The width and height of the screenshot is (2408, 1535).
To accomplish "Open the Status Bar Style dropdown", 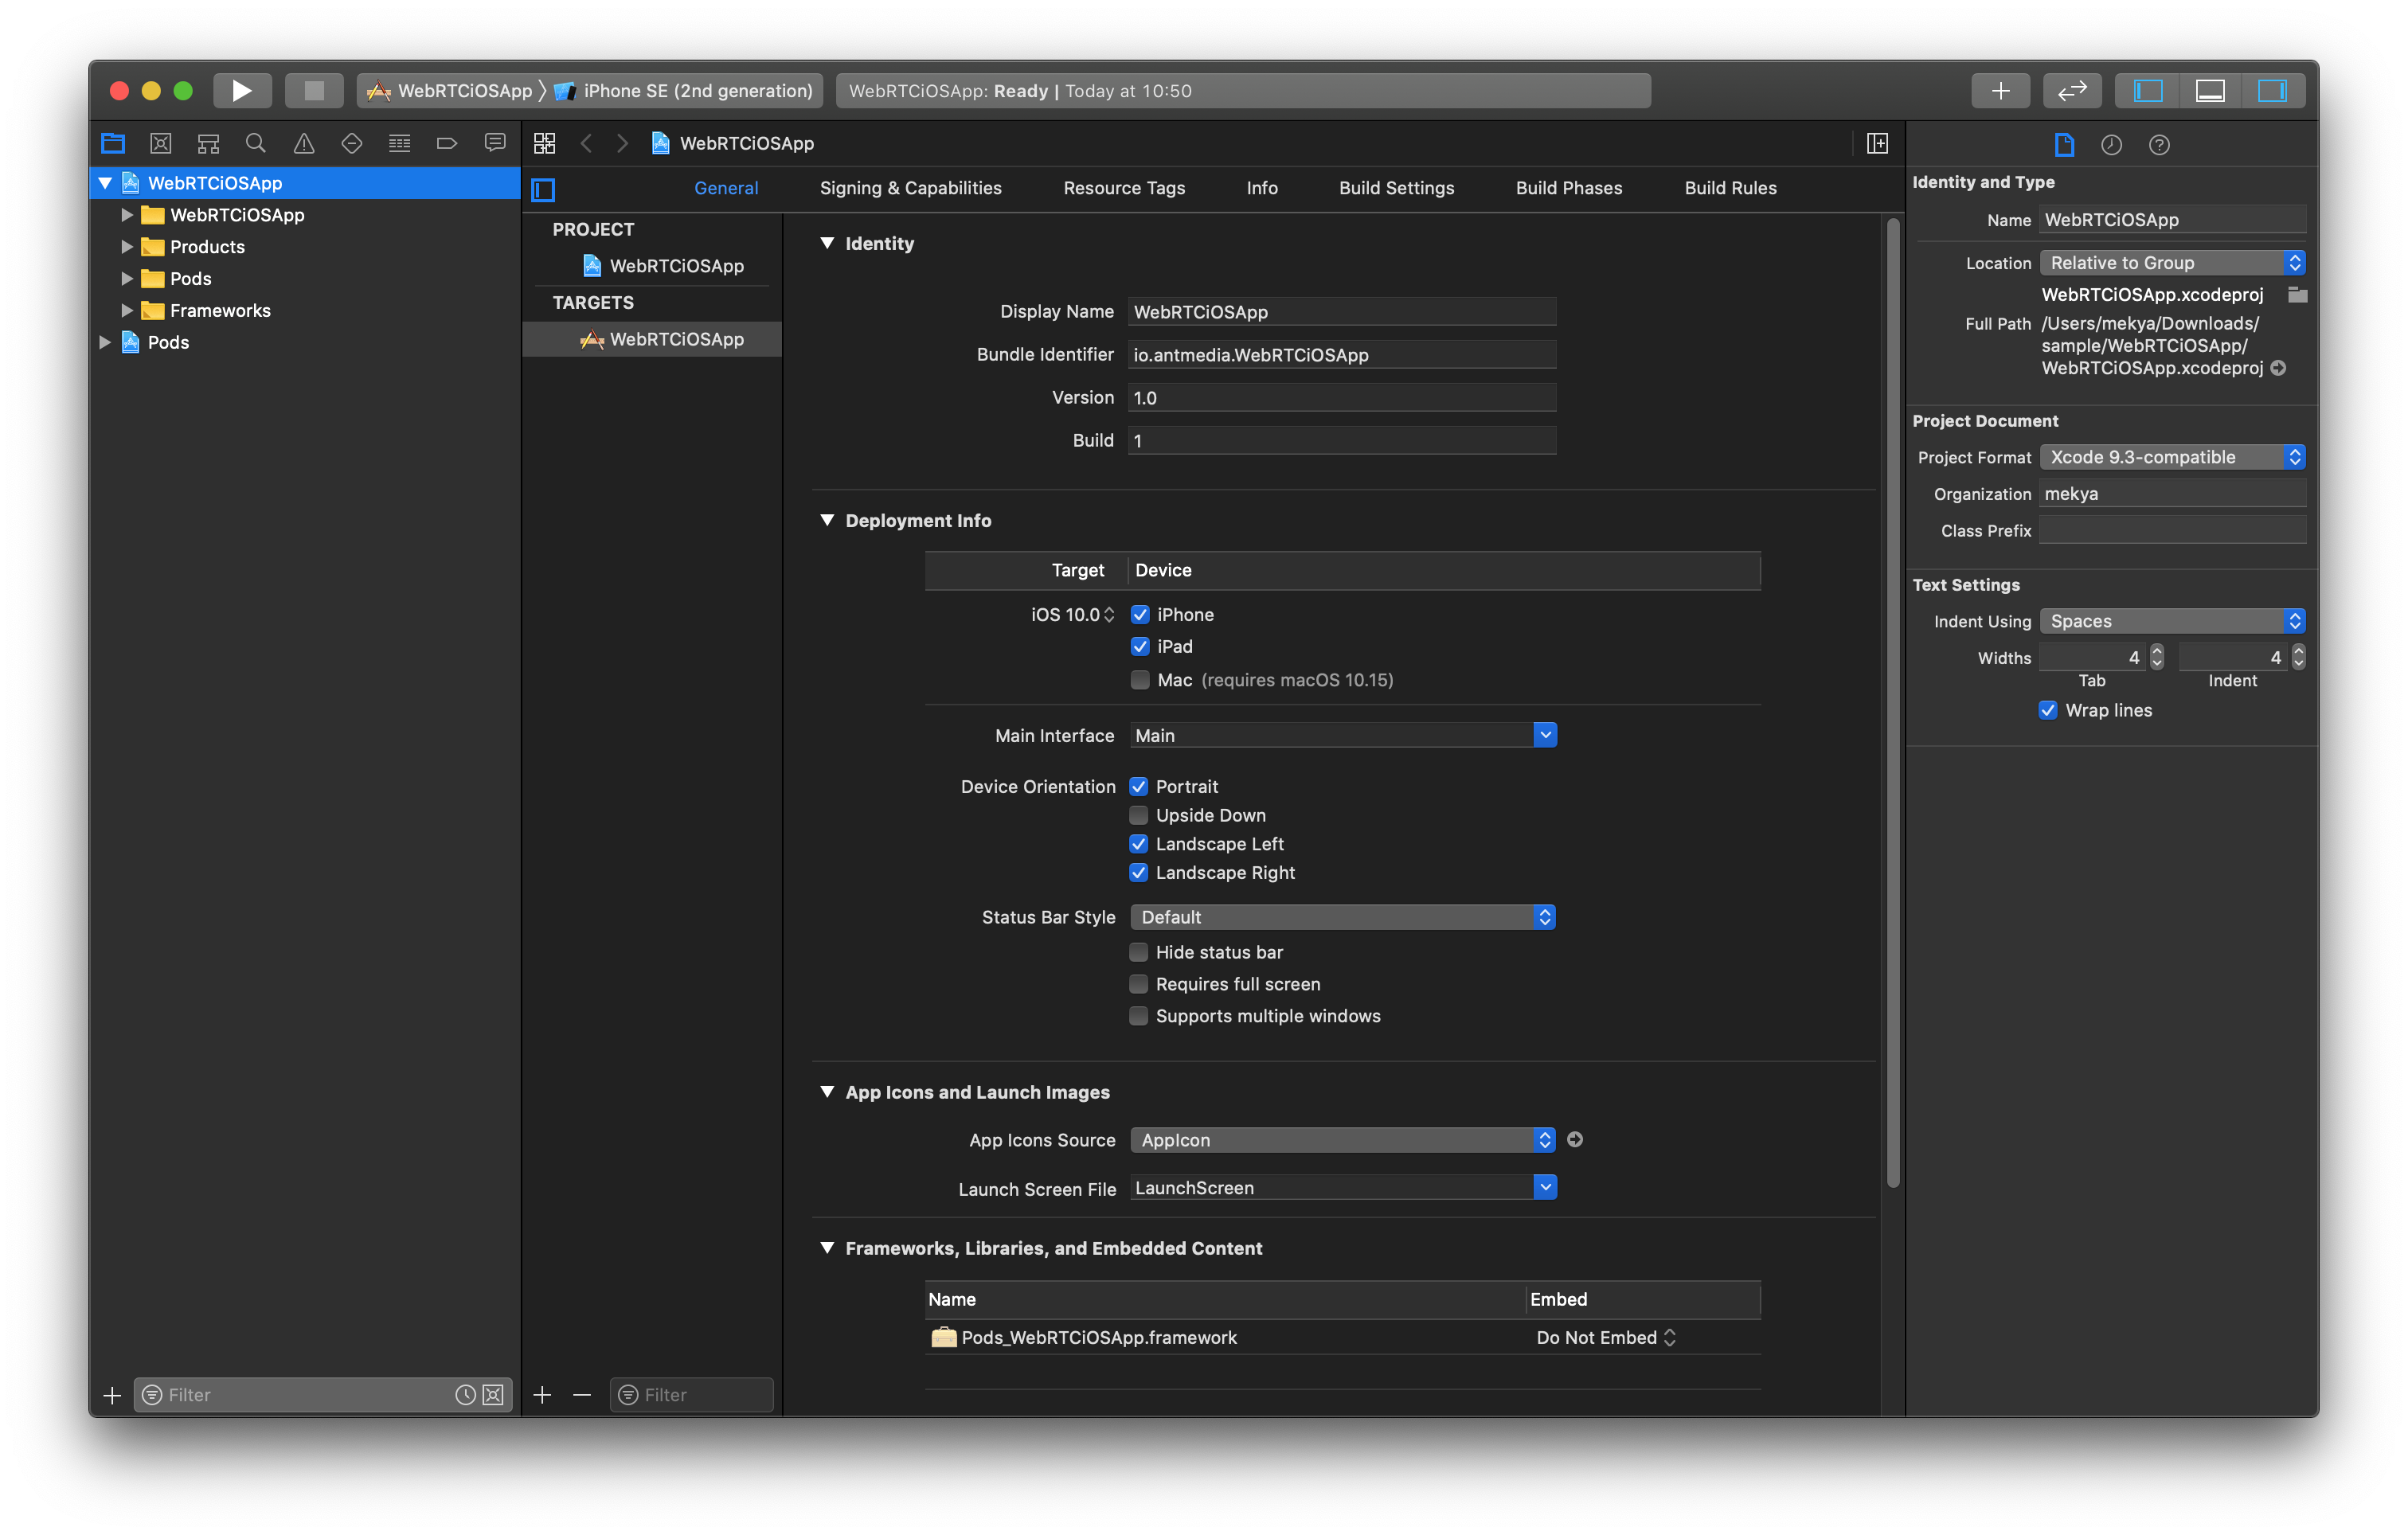I will click(x=1343, y=917).
